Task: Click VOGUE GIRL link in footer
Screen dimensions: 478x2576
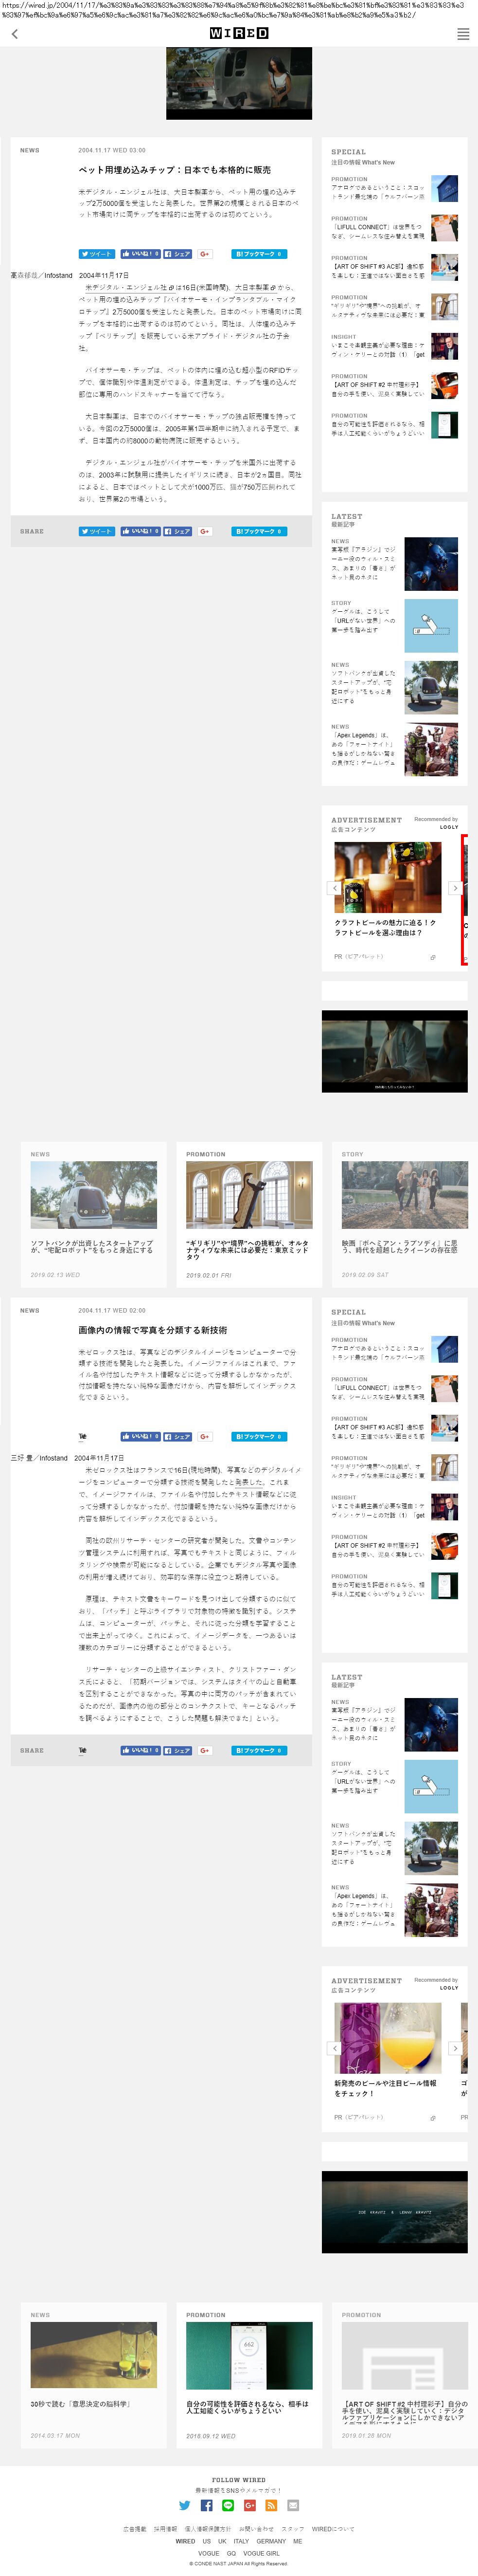Action: (x=262, y=2553)
